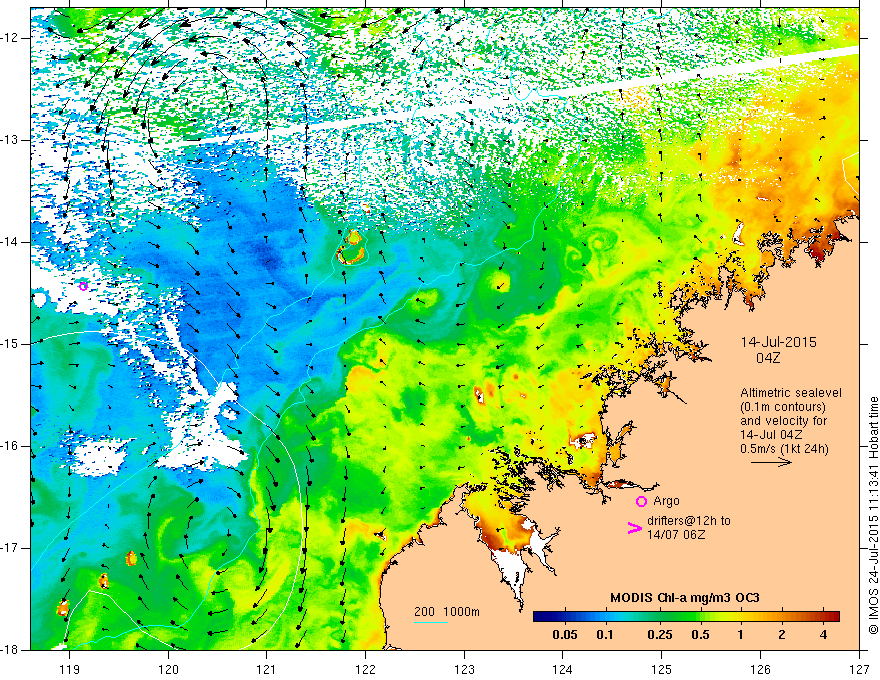Click the colorbar value '0.25'

click(659, 635)
